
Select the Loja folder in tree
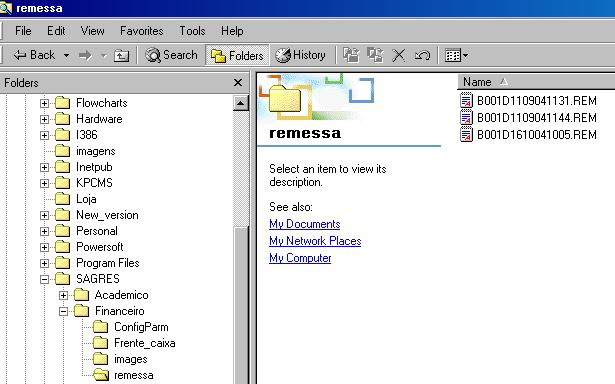coord(86,199)
